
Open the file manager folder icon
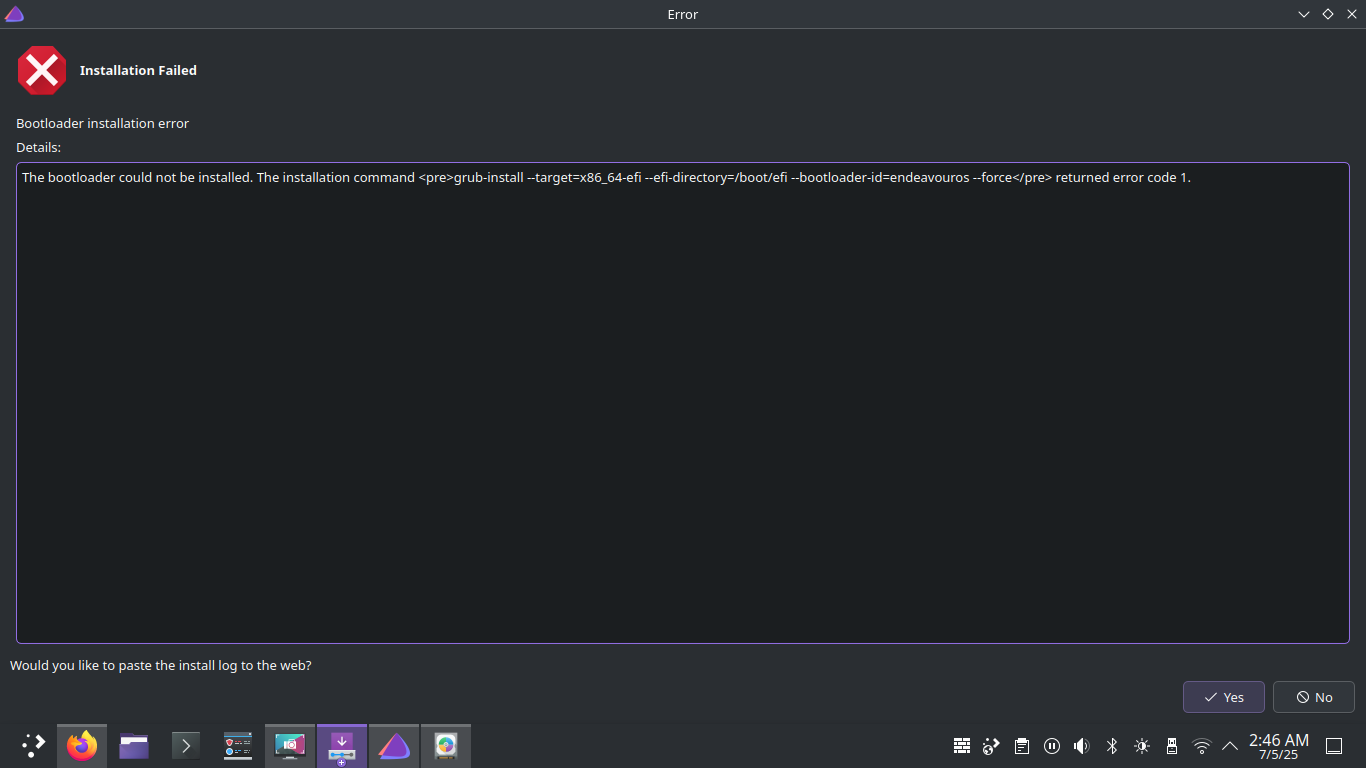[134, 745]
